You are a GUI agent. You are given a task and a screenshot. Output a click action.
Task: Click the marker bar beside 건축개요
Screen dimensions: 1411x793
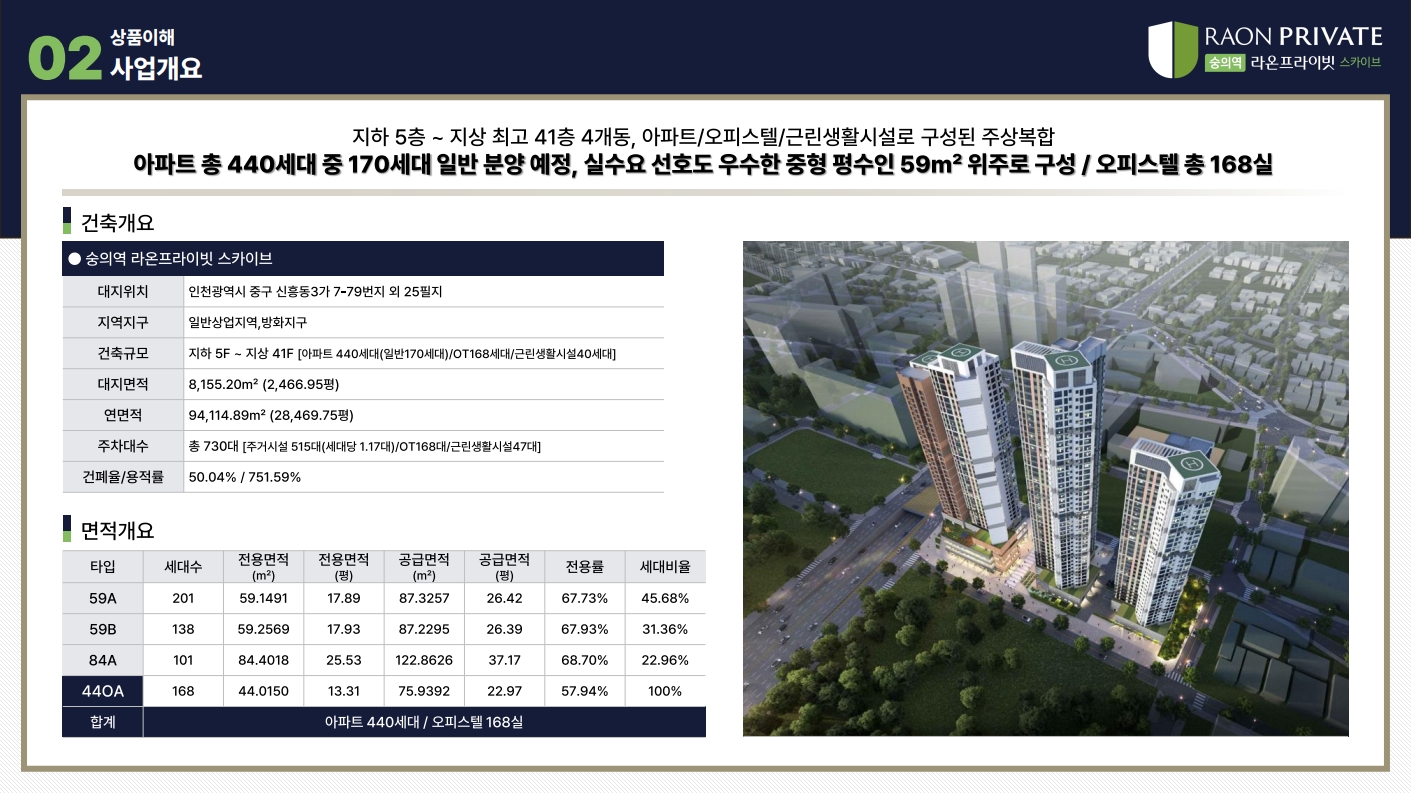pyautogui.click(x=67, y=222)
